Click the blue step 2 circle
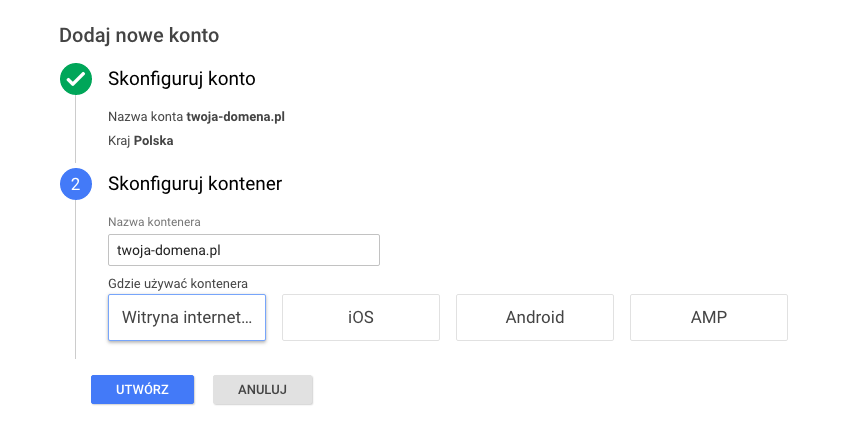Image resolution: width=853 pixels, height=427 pixels. click(x=76, y=184)
